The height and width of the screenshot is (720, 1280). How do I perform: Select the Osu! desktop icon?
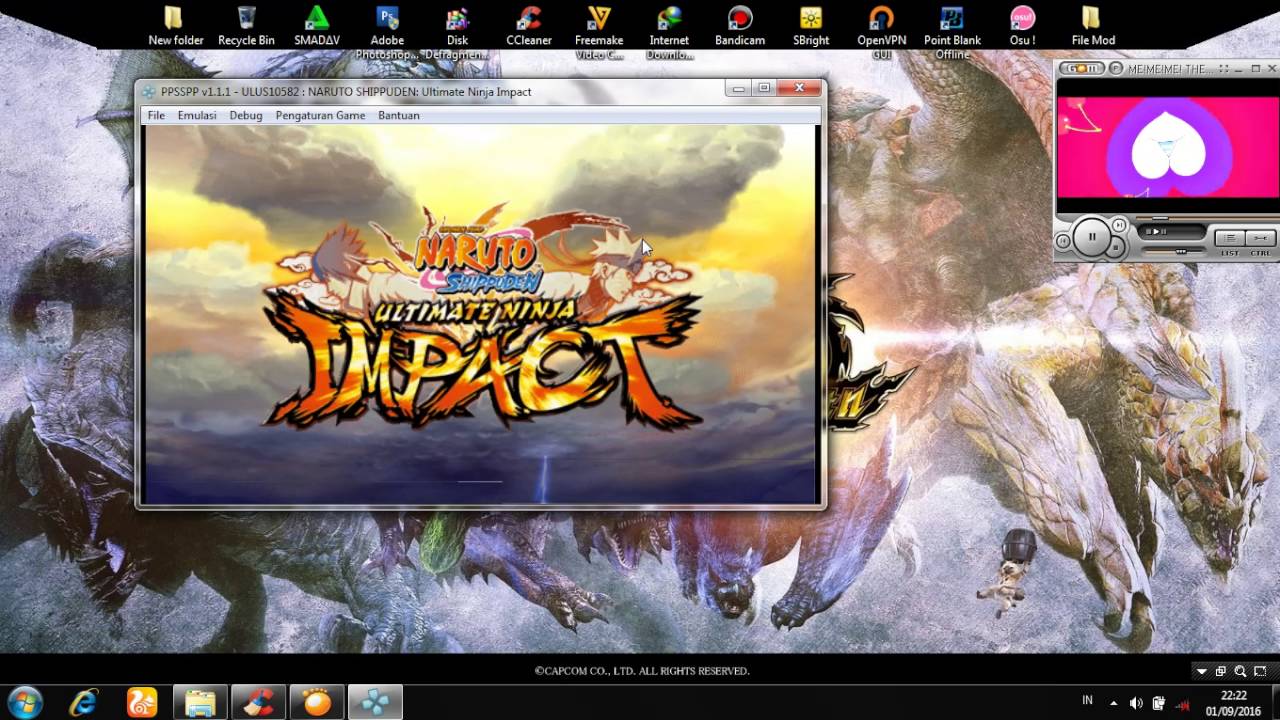tap(1022, 26)
